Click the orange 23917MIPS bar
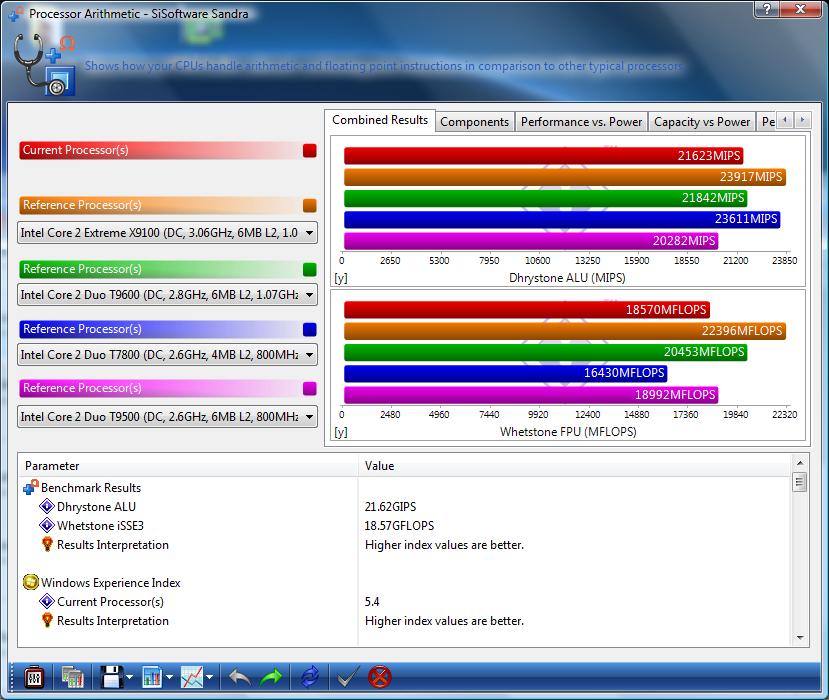 [565, 177]
